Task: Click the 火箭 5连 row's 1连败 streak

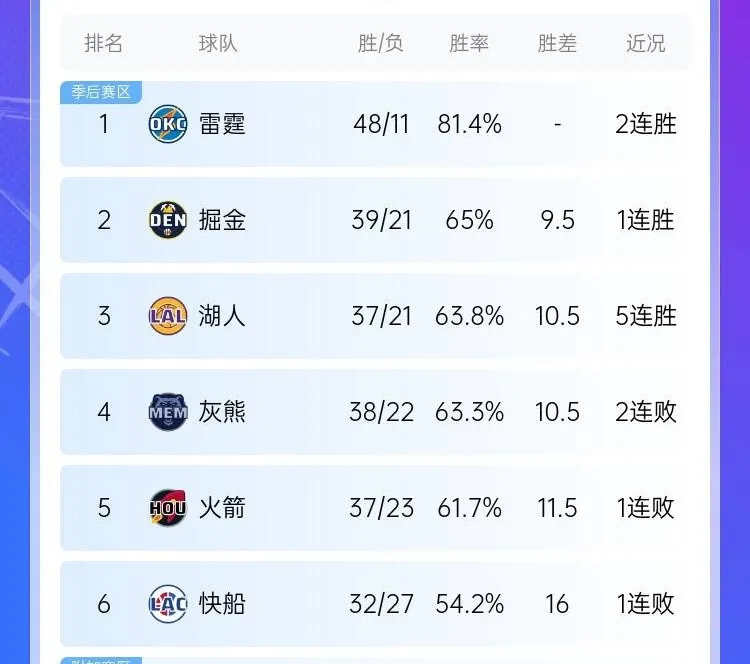Action: (646, 508)
